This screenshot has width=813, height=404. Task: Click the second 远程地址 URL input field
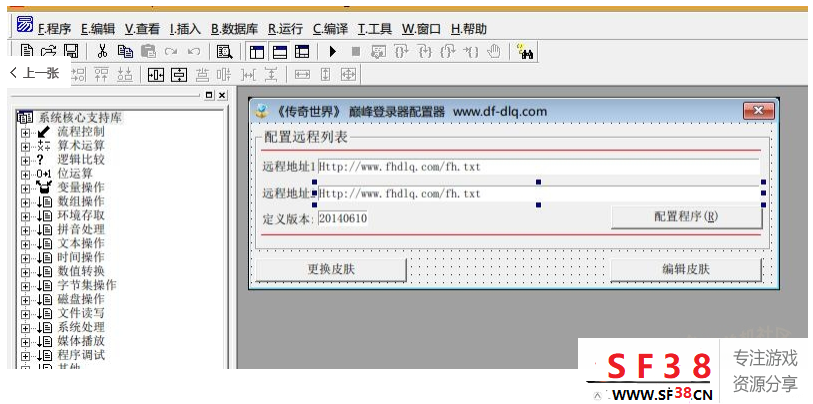539,194
